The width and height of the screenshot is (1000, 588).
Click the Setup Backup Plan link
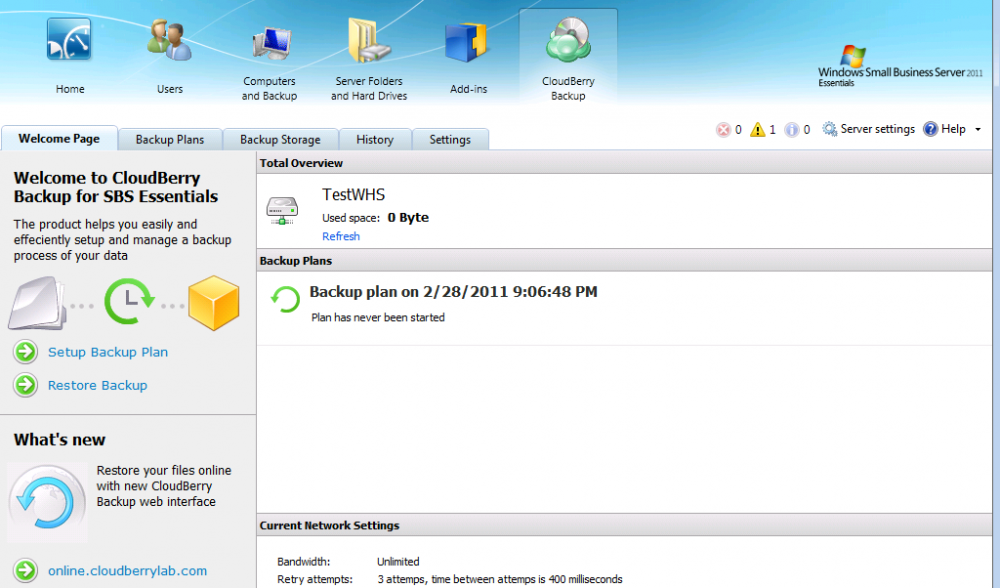(x=108, y=352)
